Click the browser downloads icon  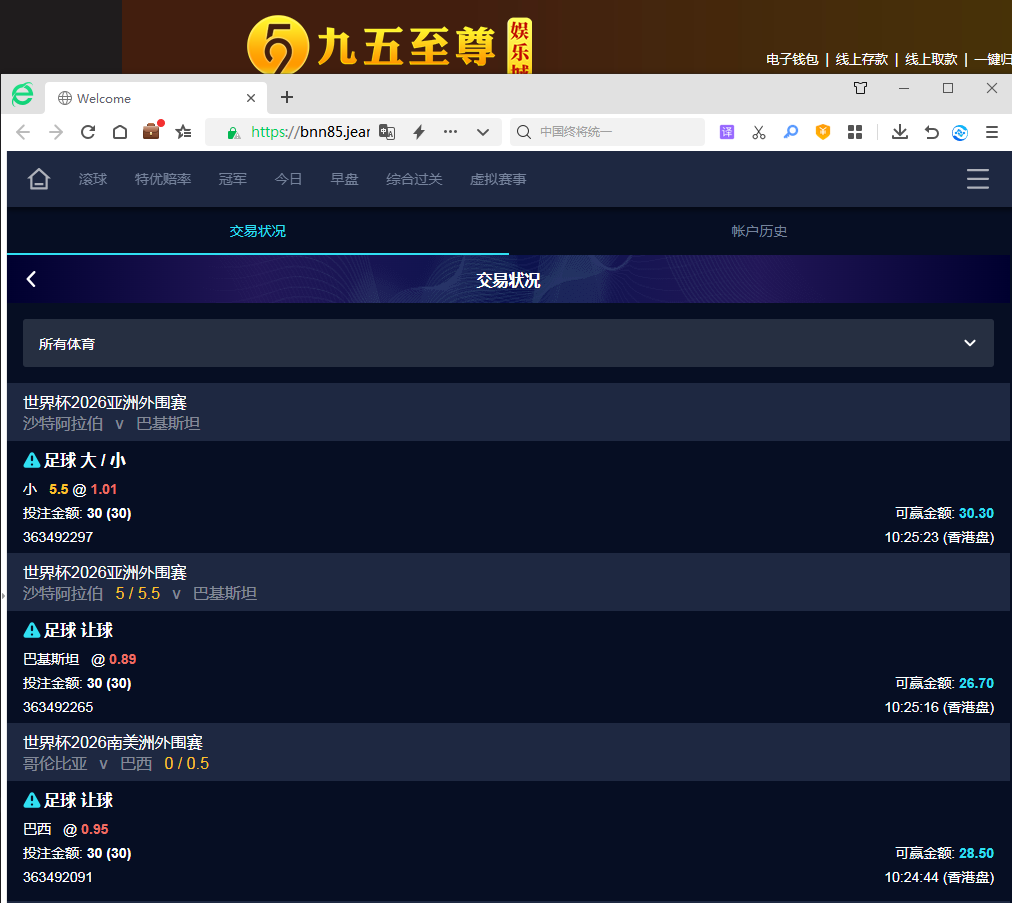click(899, 132)
